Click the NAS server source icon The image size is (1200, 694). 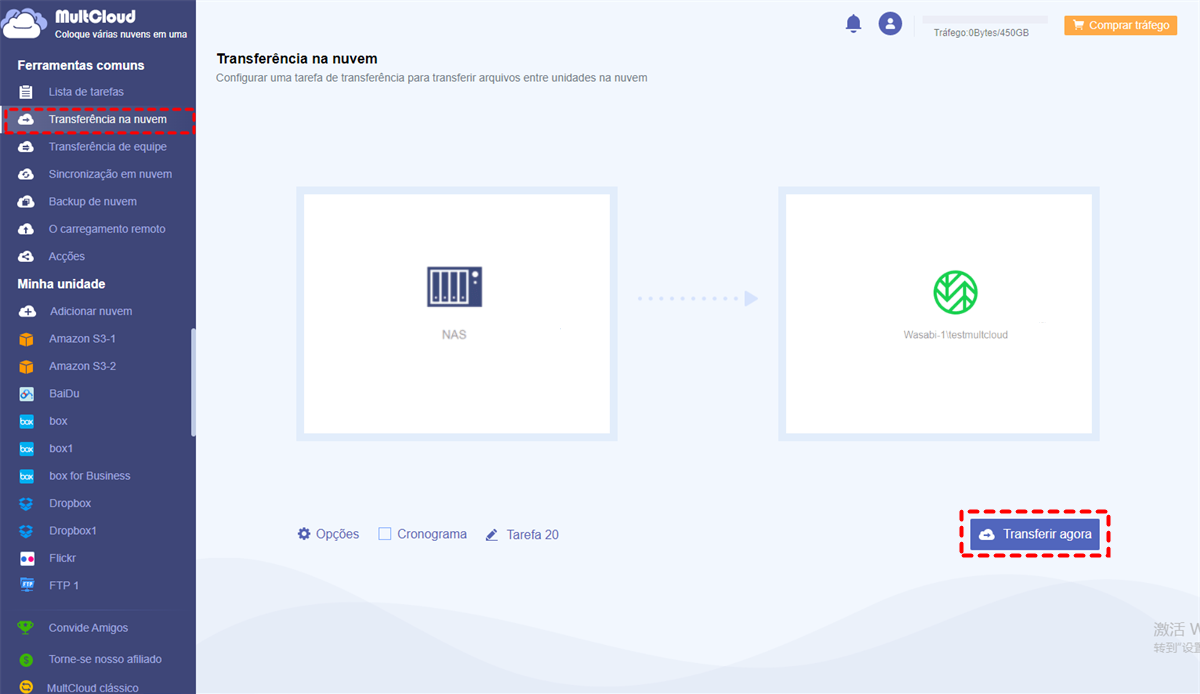tap(454, 286)
